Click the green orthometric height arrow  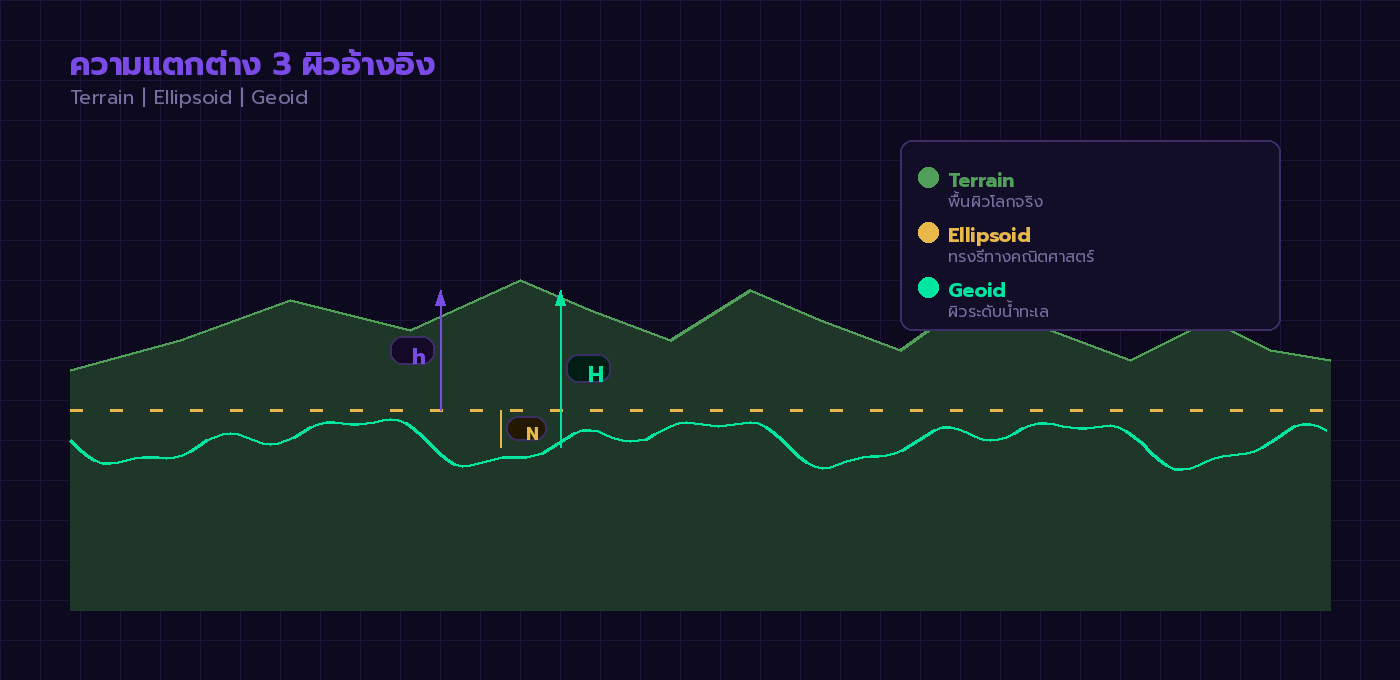tap(560, 370)
